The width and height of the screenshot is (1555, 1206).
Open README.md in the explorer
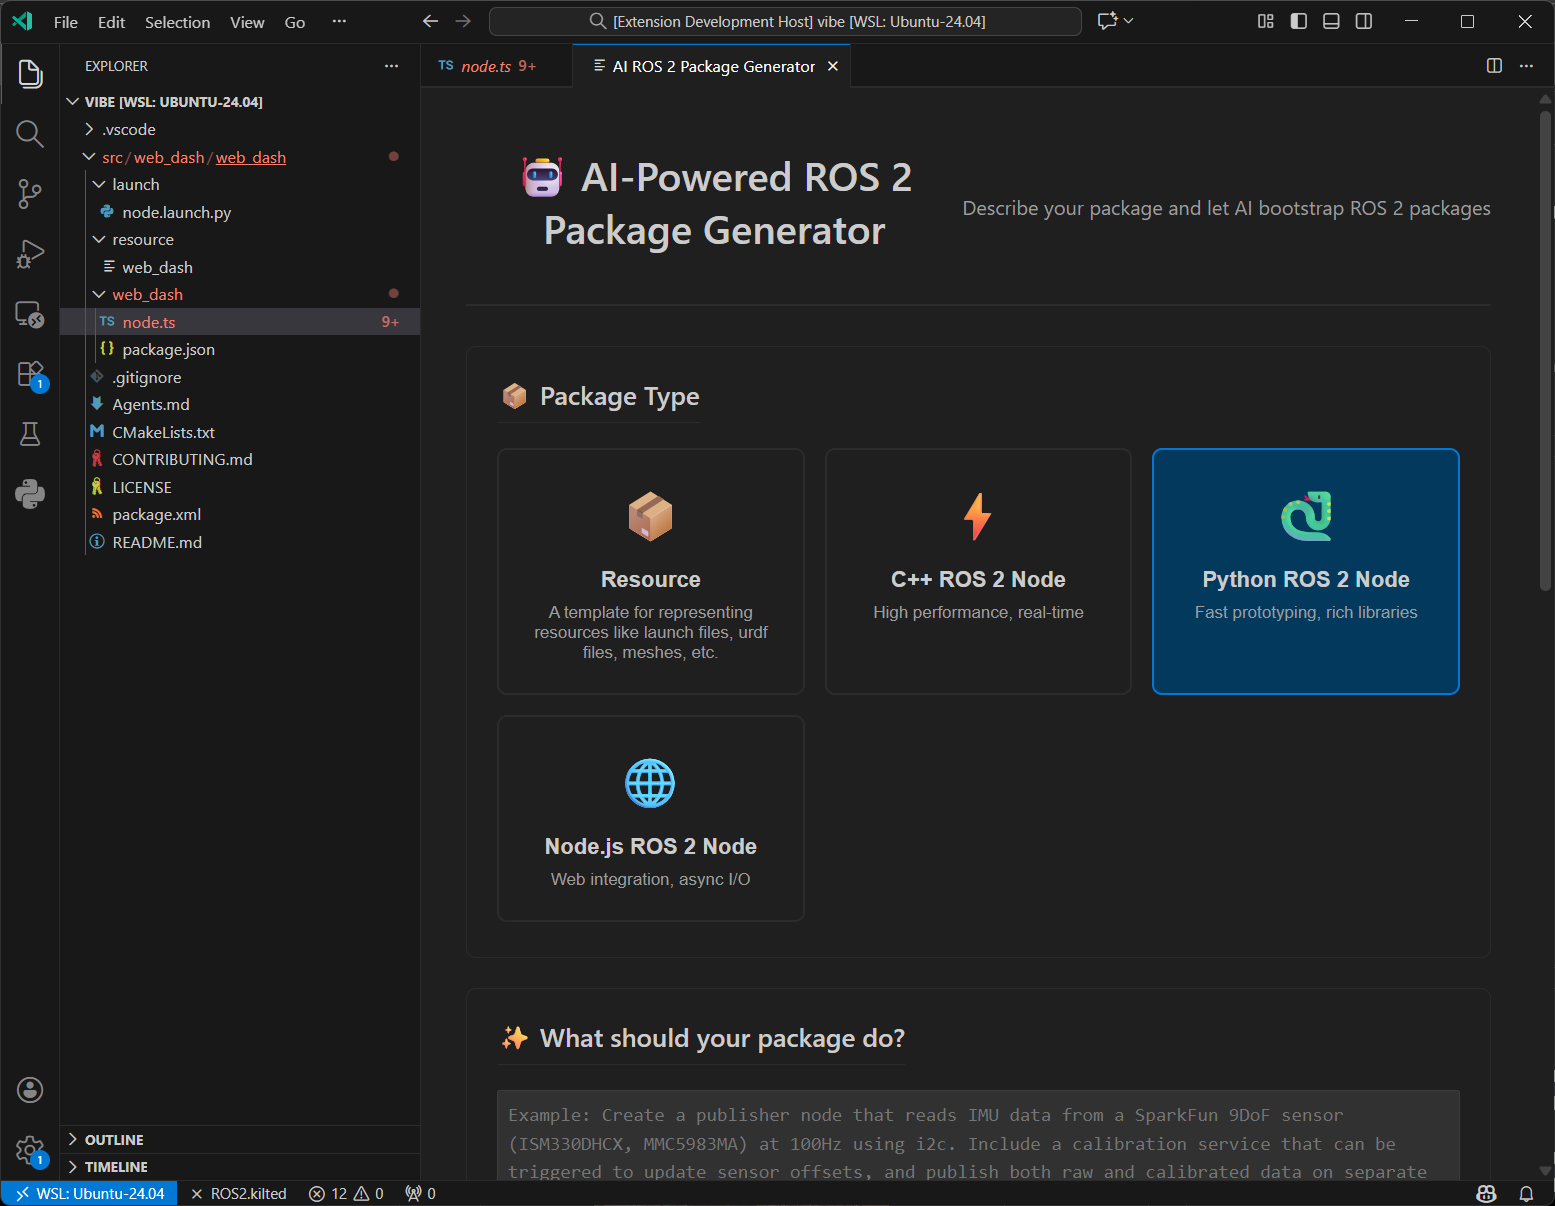point(240,542)
